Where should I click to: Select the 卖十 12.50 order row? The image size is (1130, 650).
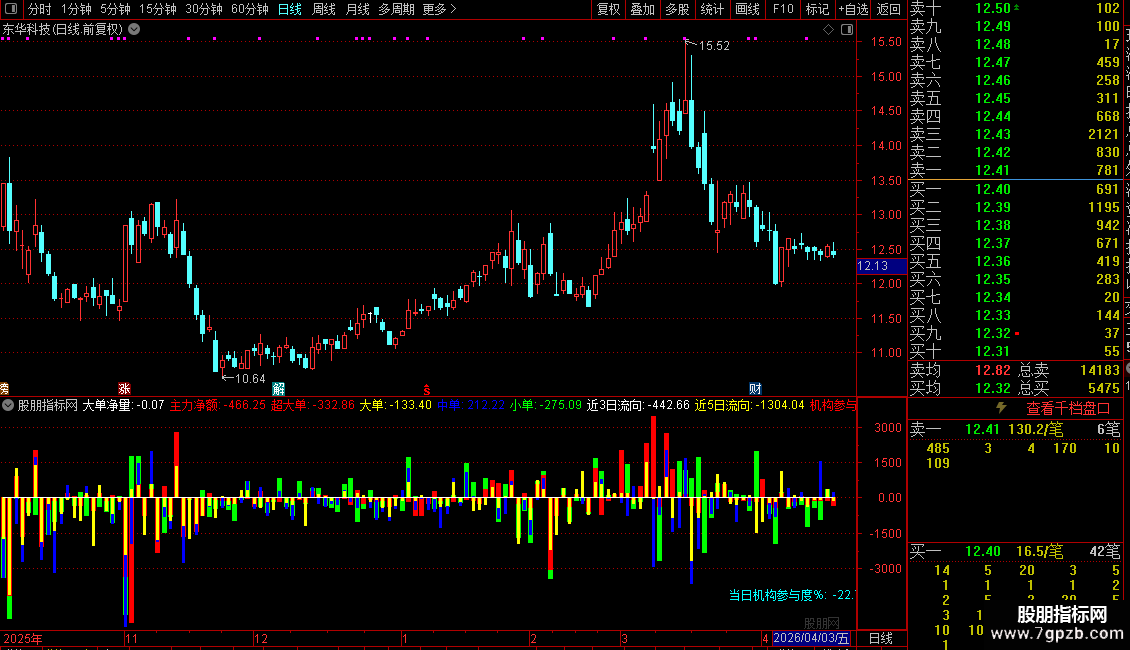pos(1014,8)
